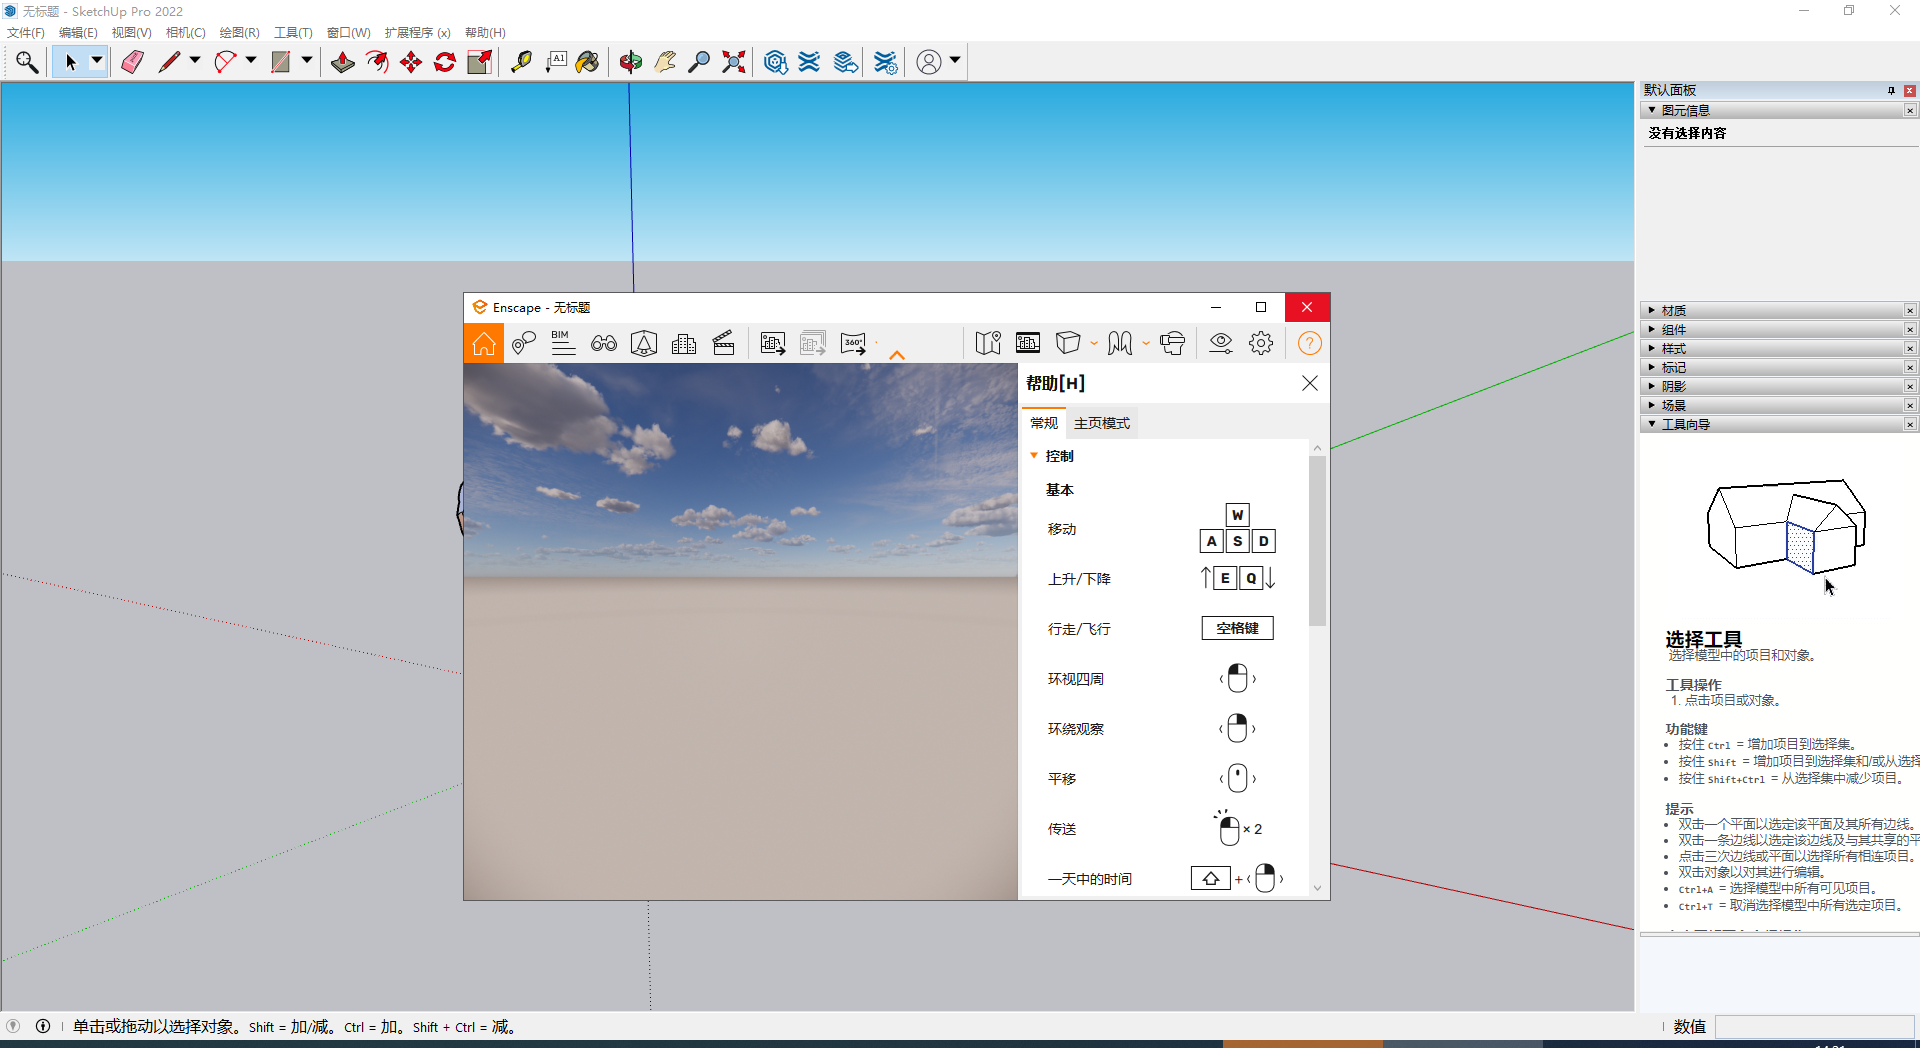
Task: Pick the Paint Bucket tool
Action: coord(587,61)
